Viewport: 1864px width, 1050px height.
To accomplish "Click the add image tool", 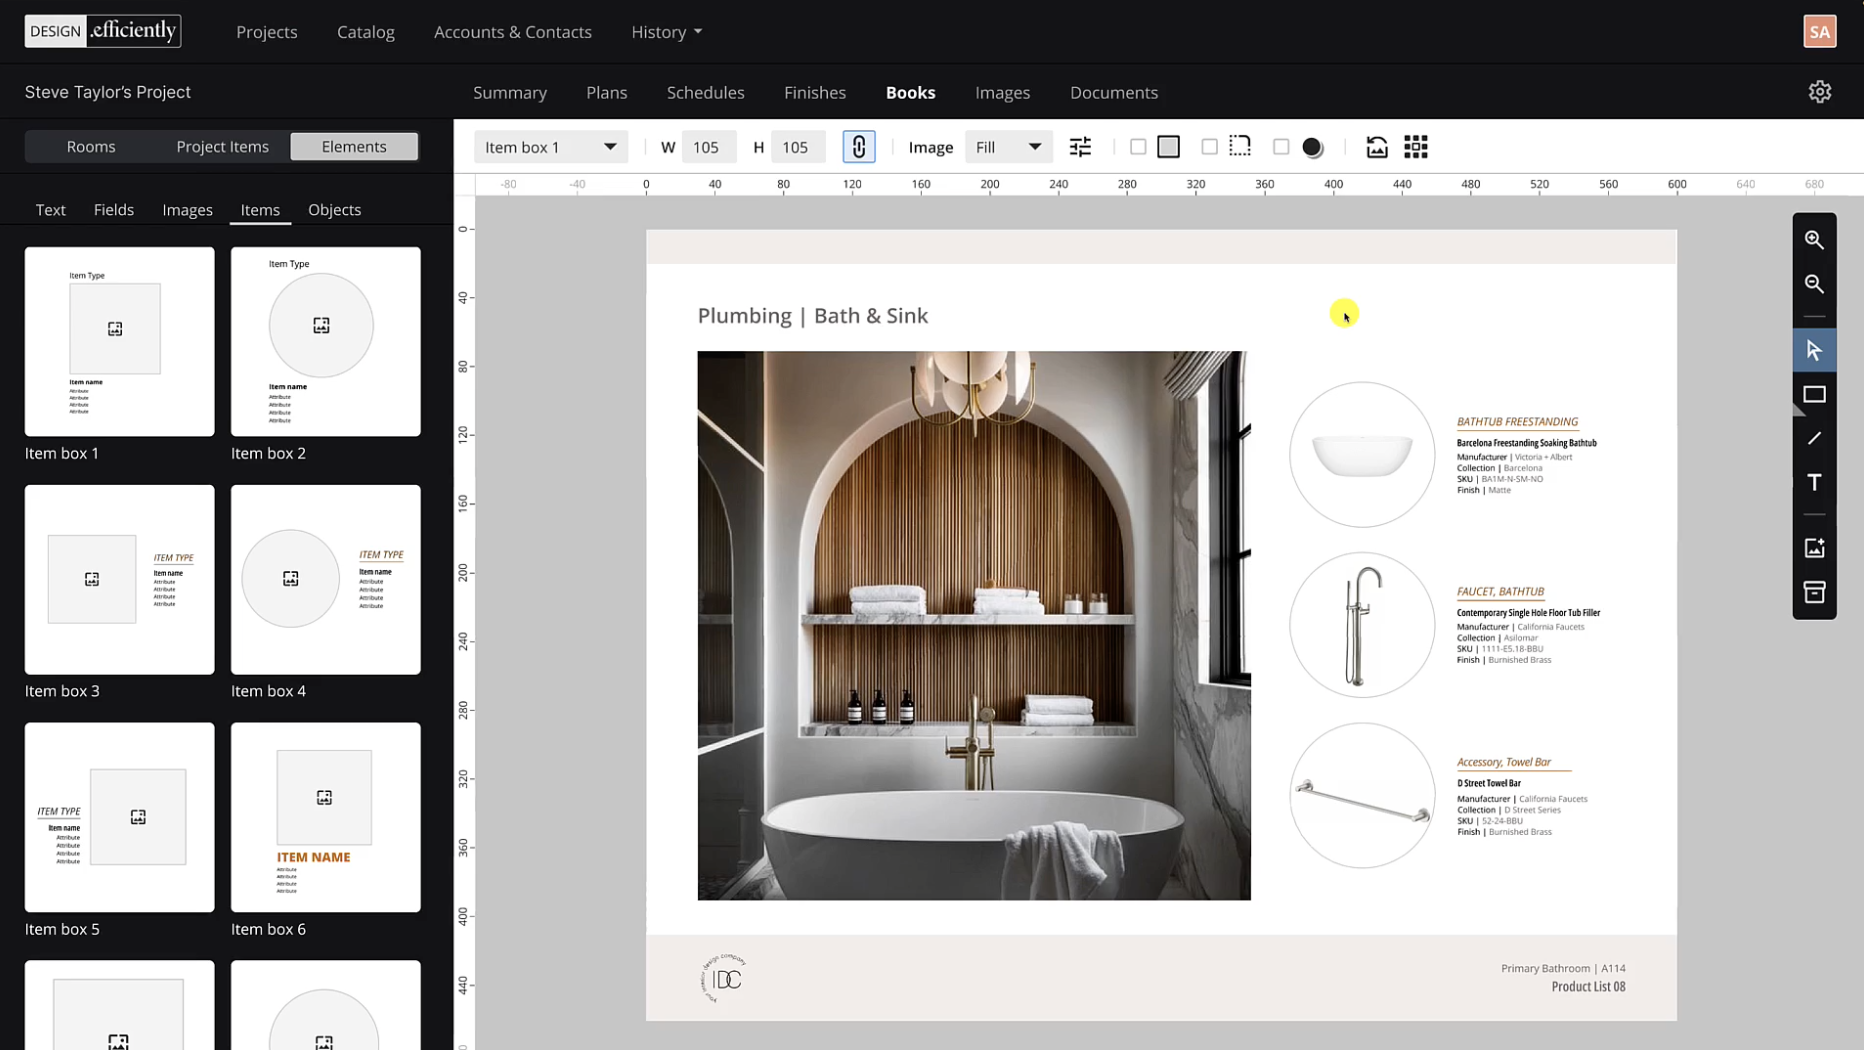I will click(1814, 548).
